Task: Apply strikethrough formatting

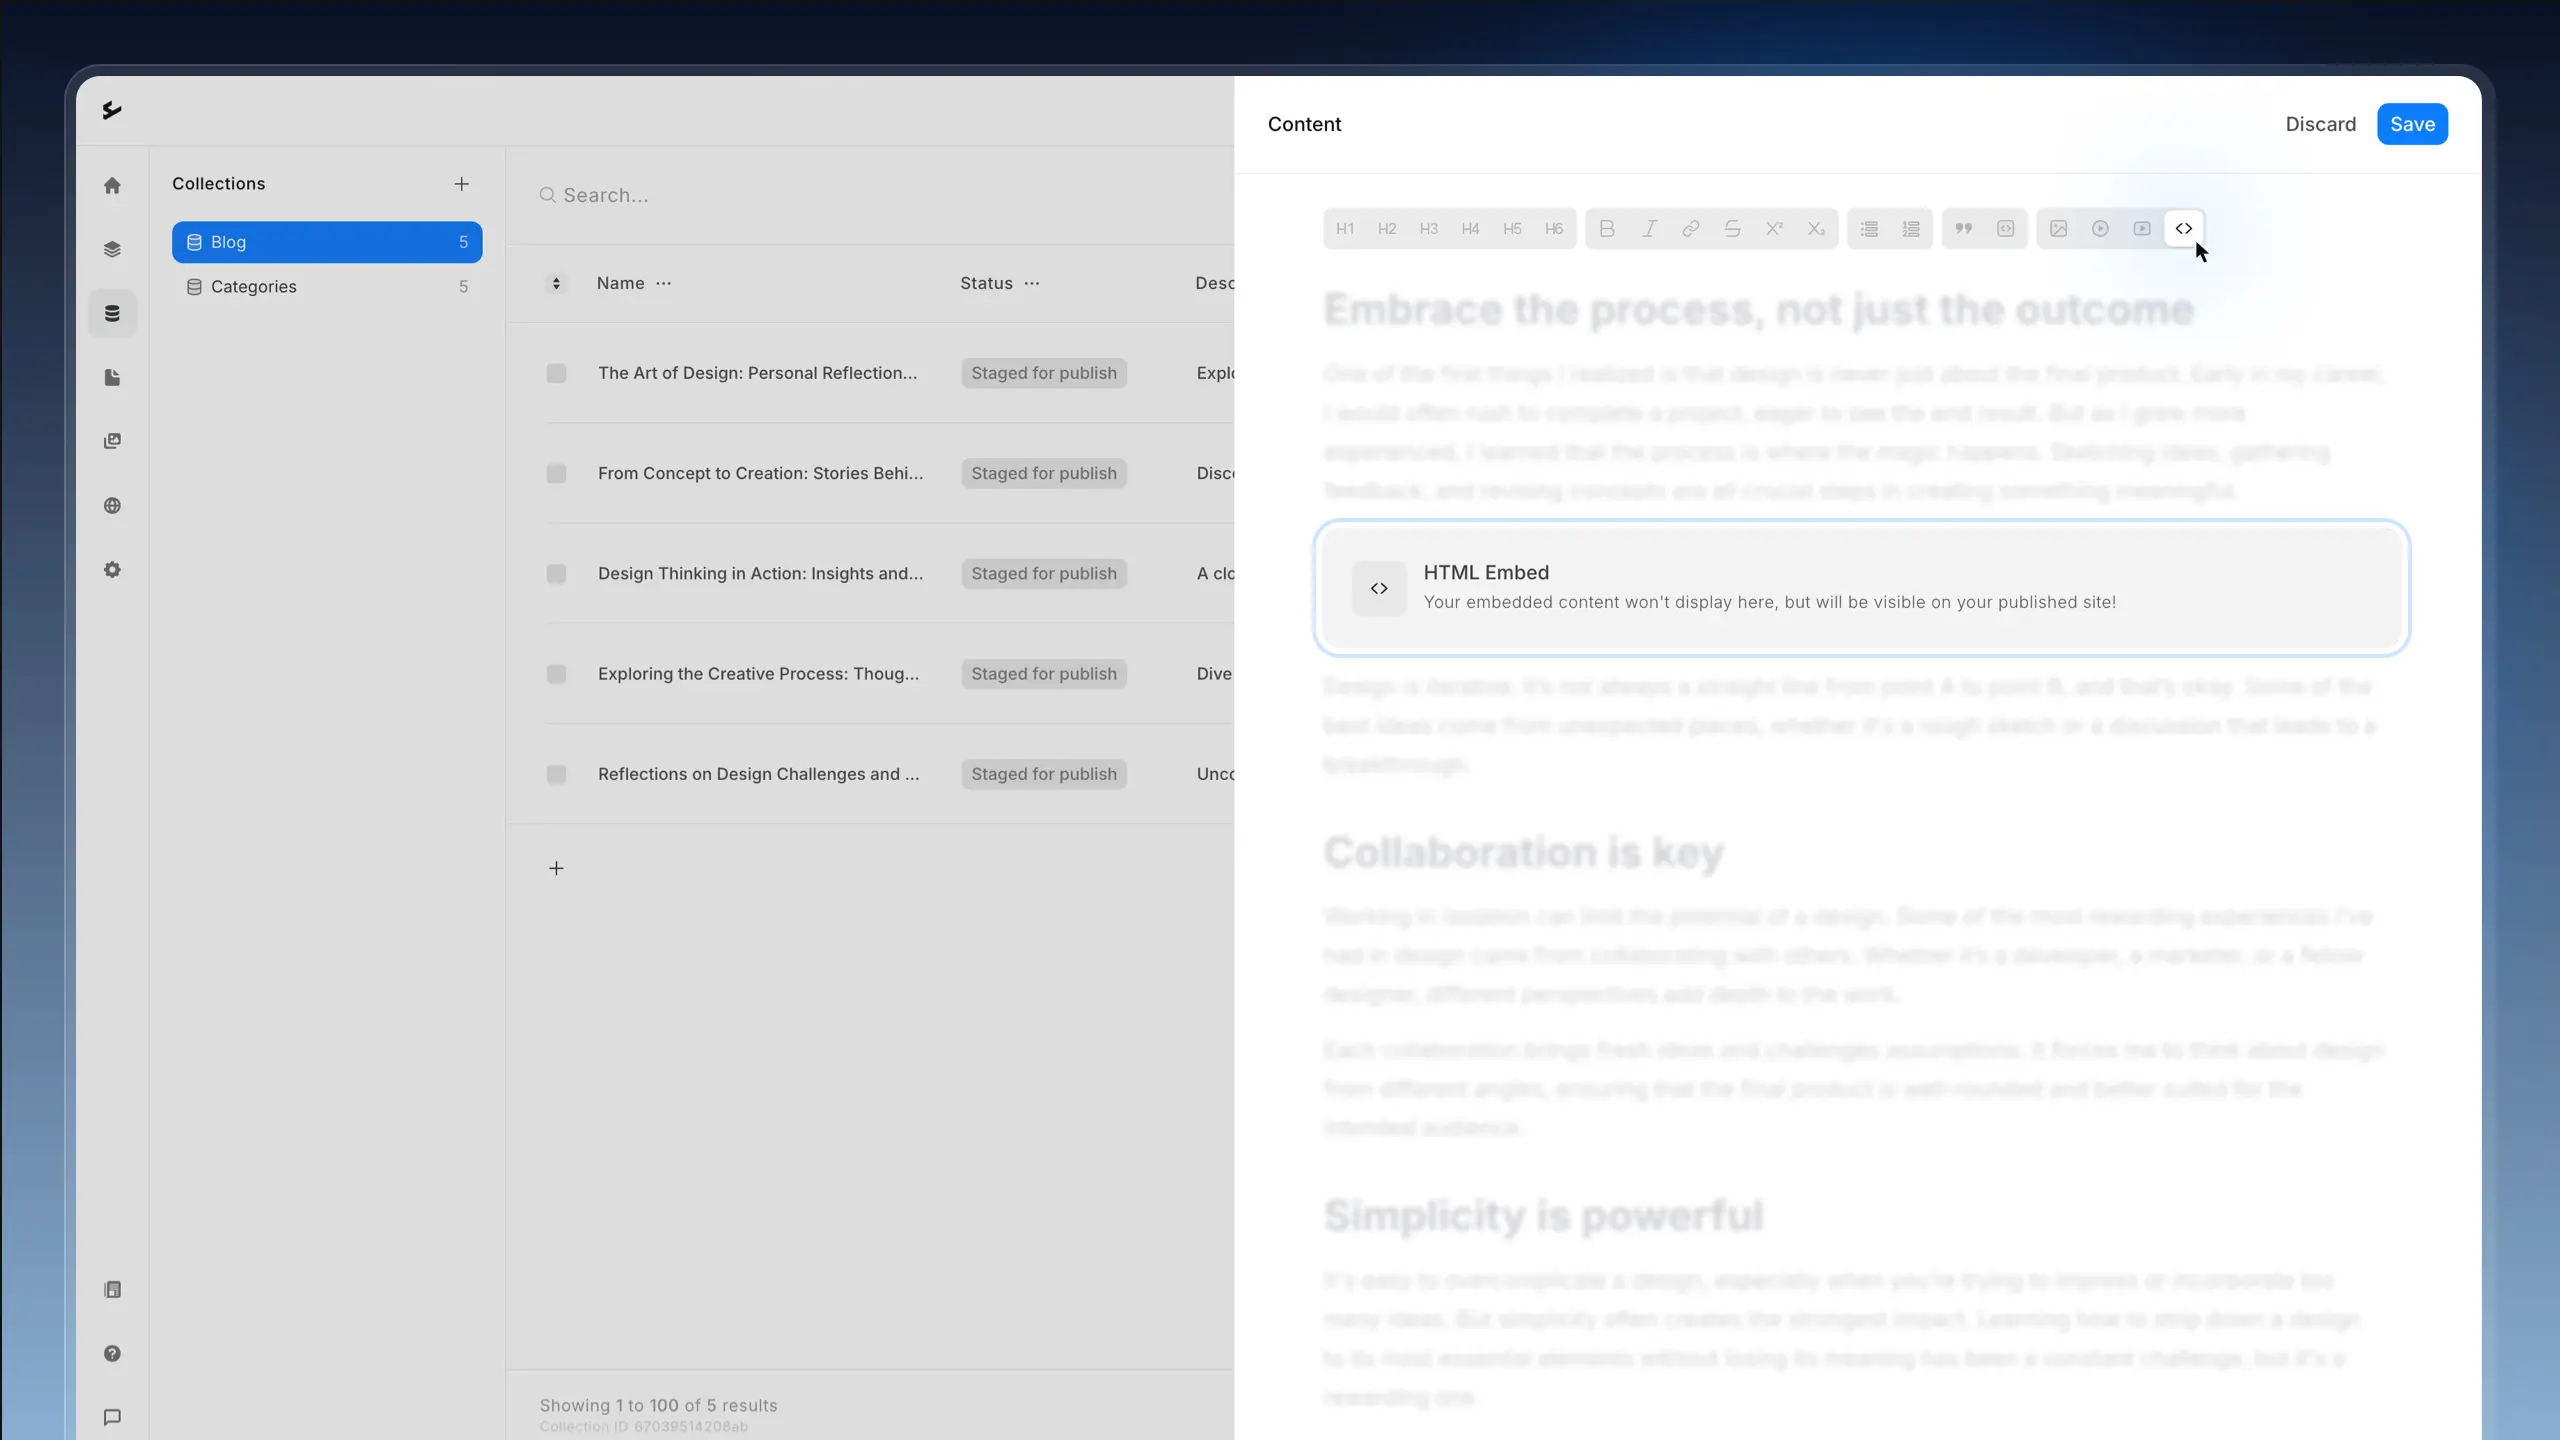Action: (1733, 228)
